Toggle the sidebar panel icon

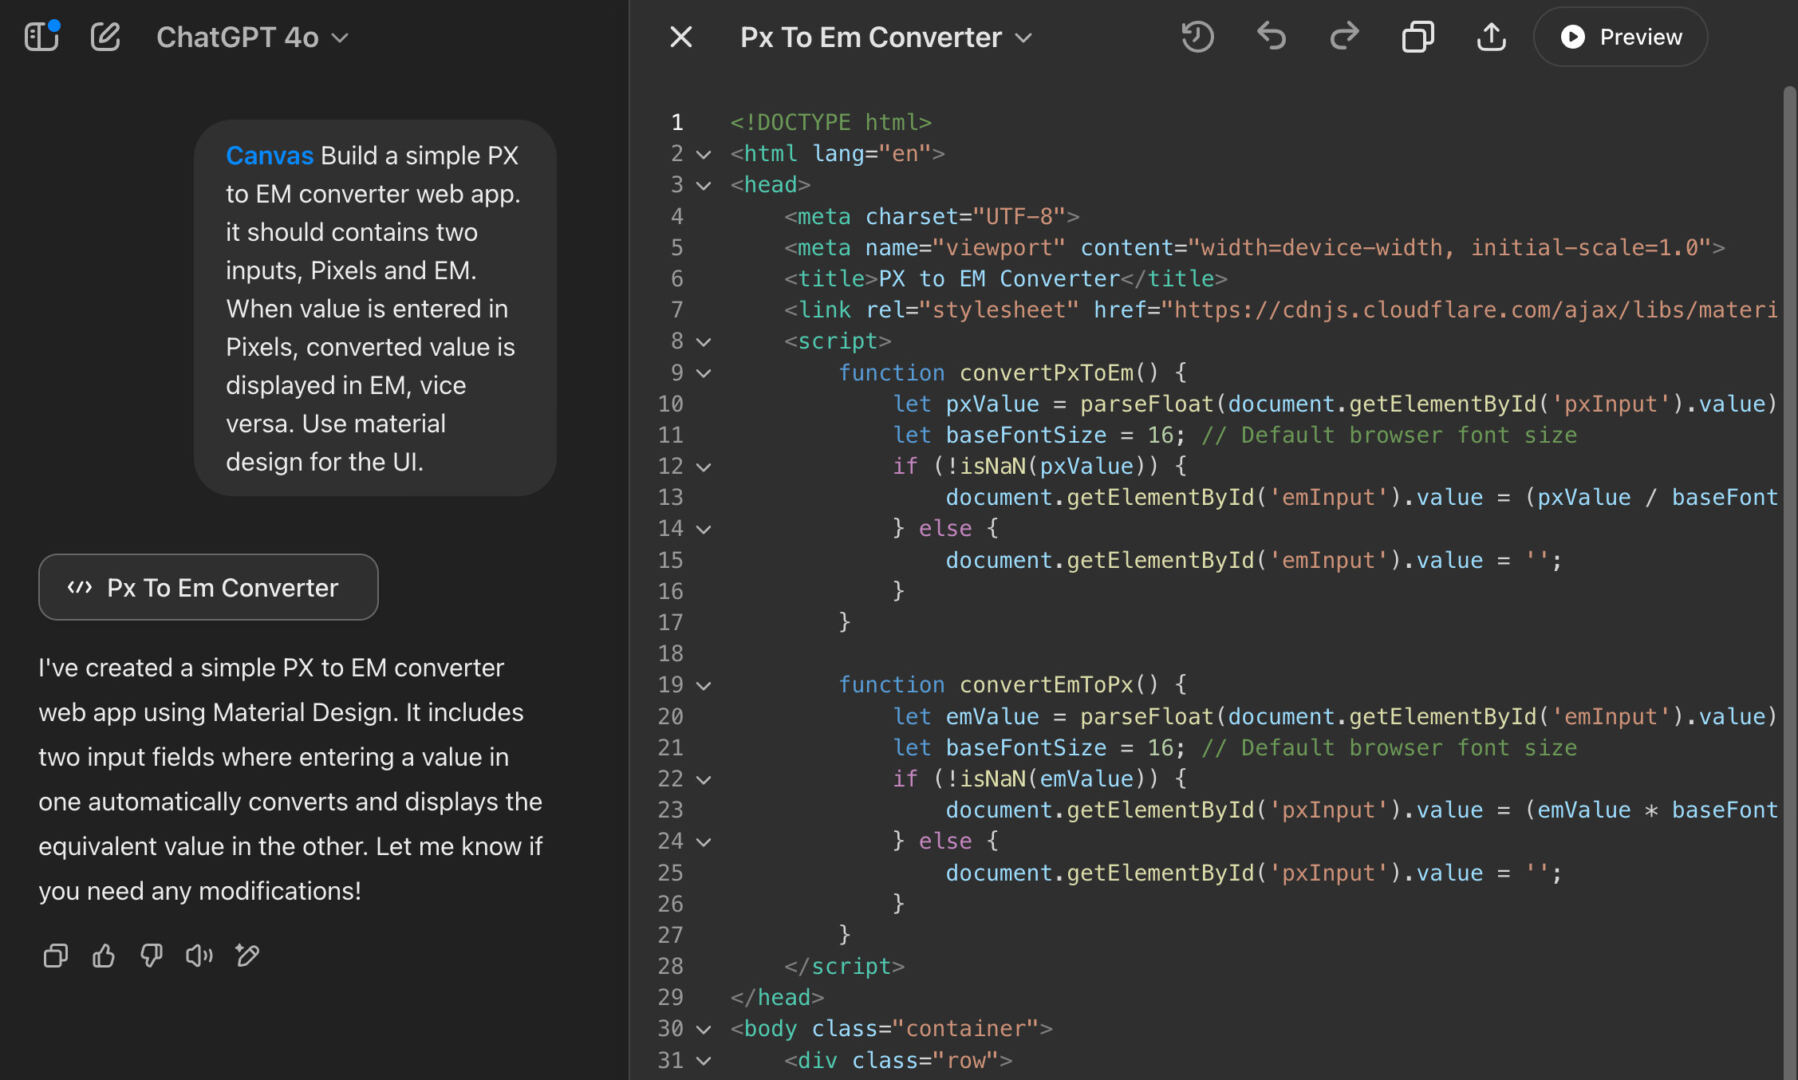pyautogui.click(x=41, y=37)
